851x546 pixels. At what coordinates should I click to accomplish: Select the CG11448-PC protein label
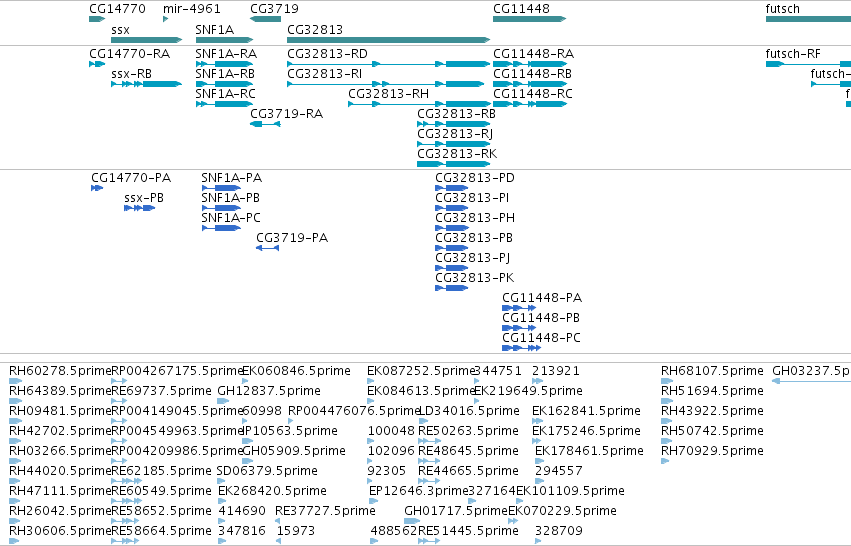(542, 339)
